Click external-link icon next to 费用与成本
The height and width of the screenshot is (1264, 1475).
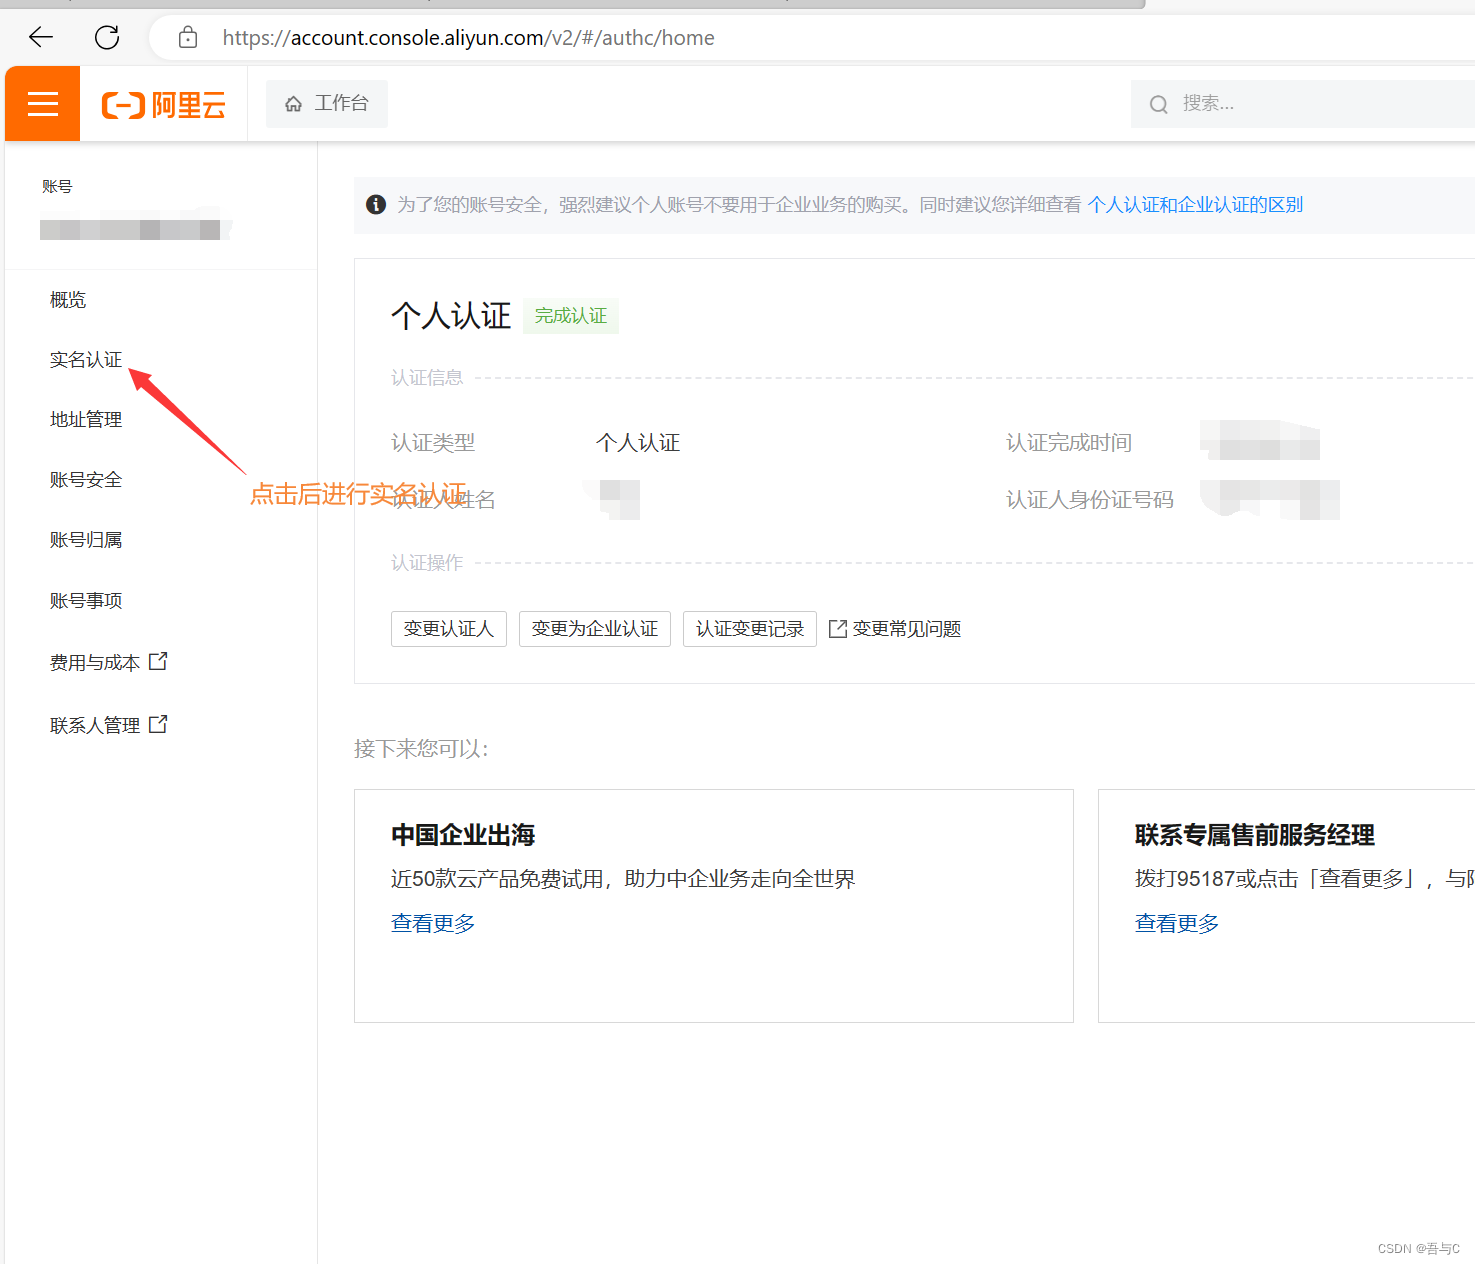coord(158,662)
